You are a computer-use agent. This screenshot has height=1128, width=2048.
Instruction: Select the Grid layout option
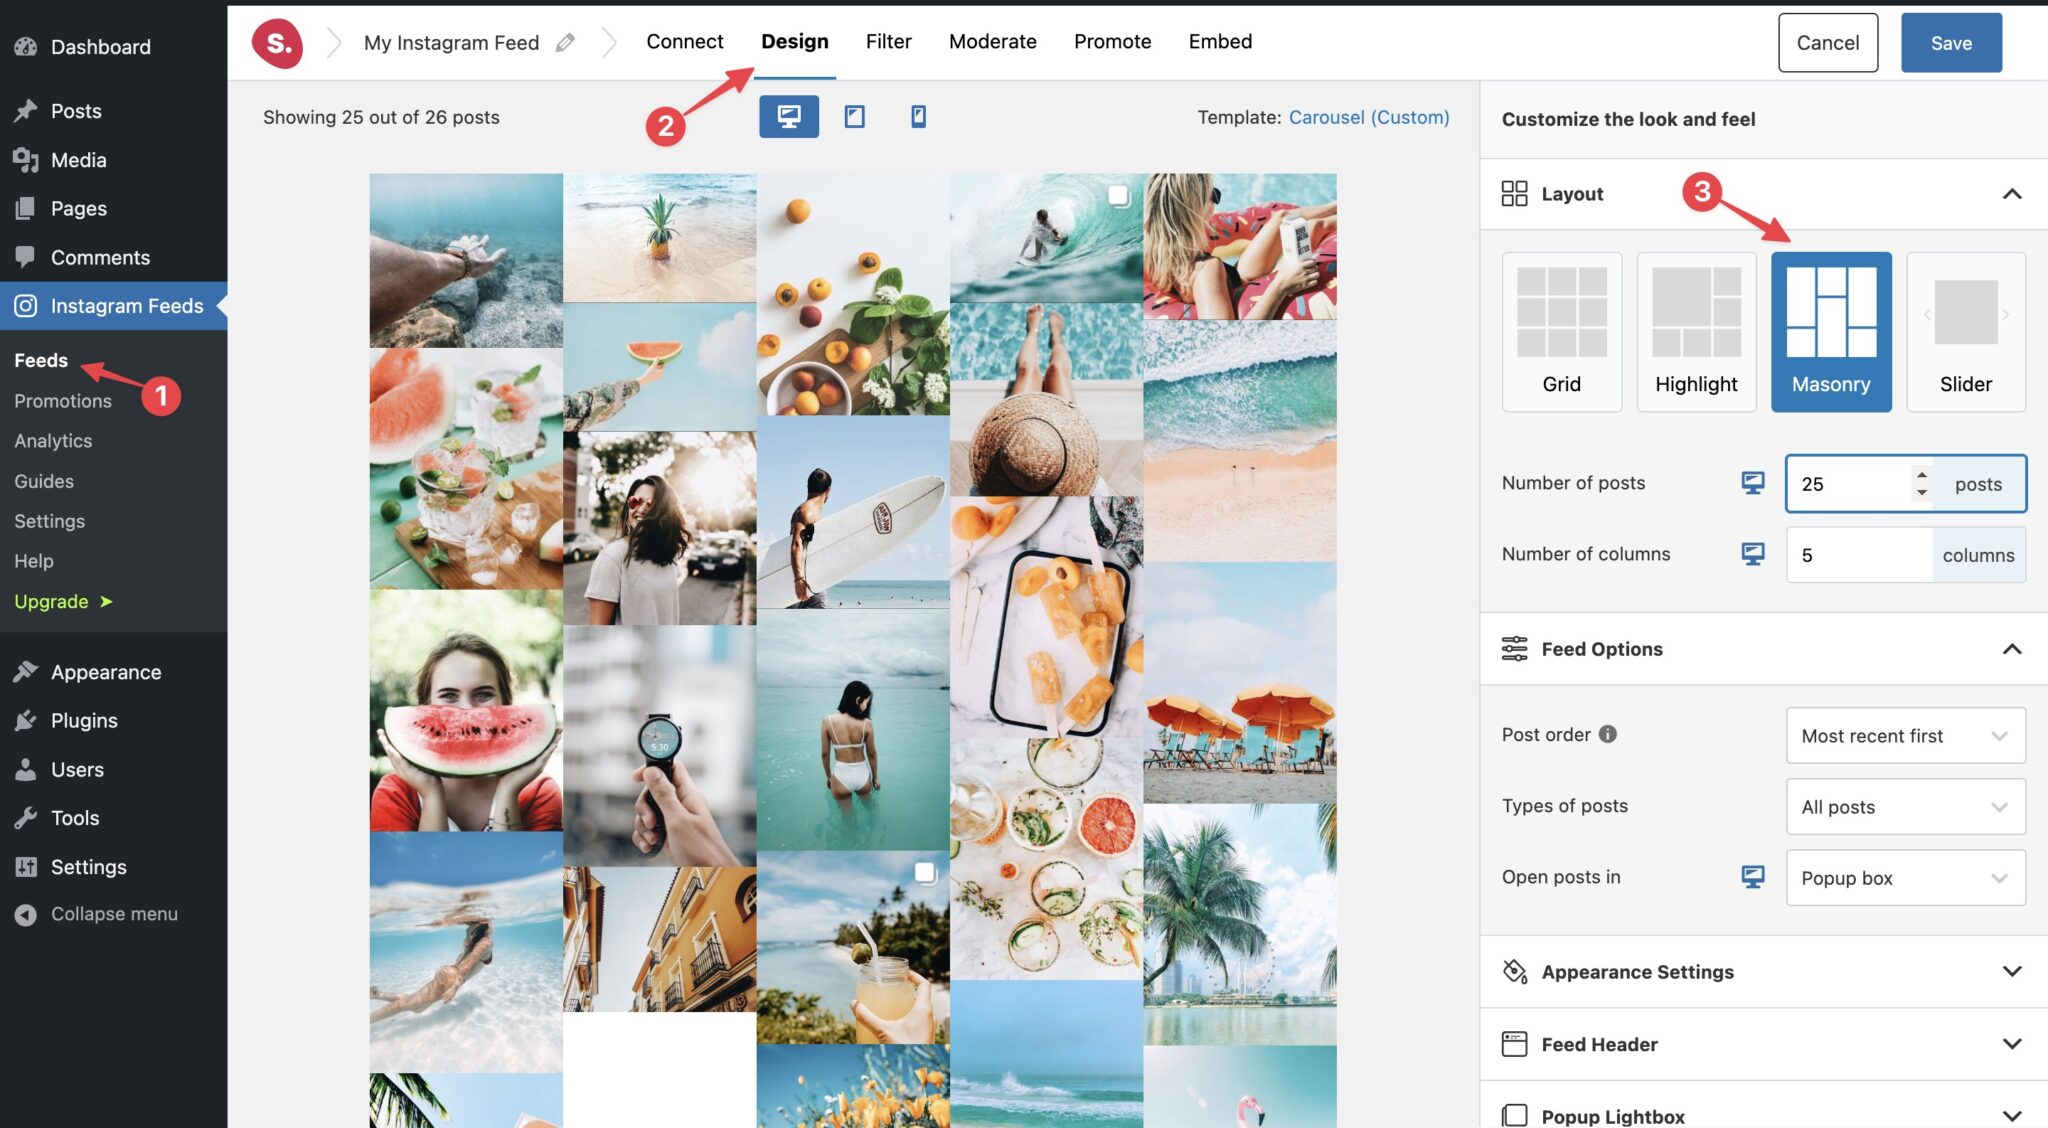click(x=1561, y=332)
